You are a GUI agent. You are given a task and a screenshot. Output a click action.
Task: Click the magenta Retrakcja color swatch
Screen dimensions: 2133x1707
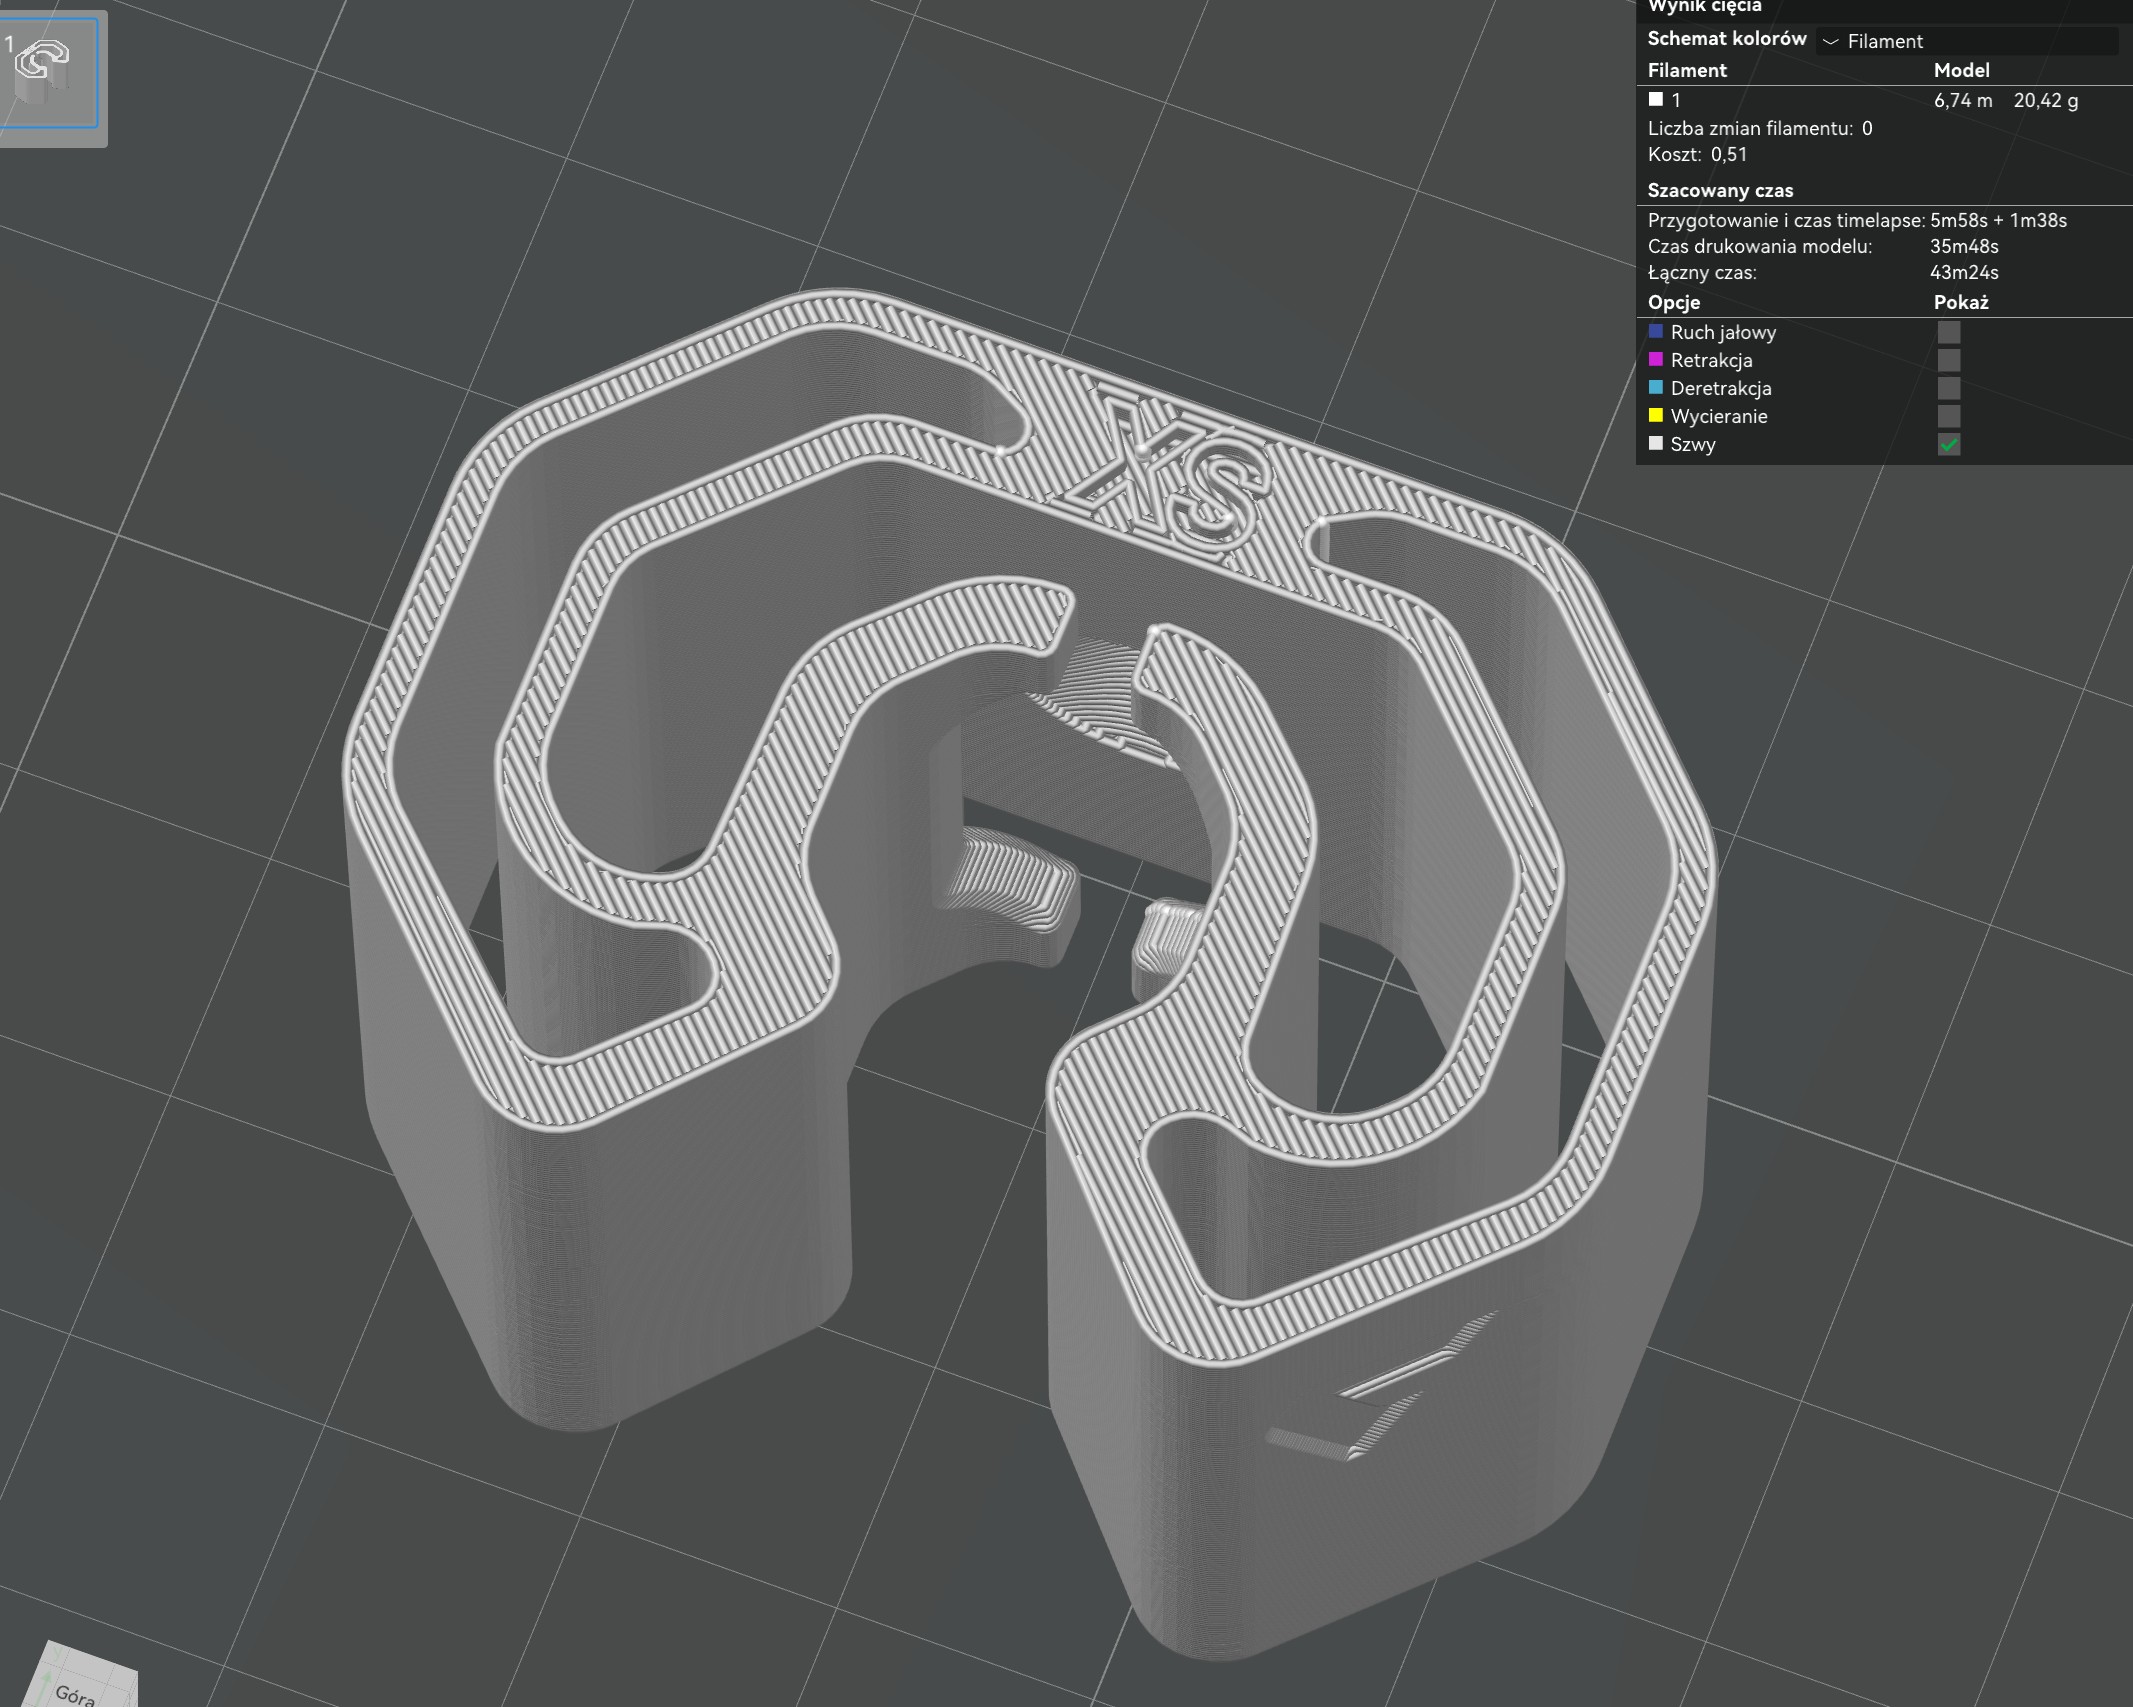1656,359
